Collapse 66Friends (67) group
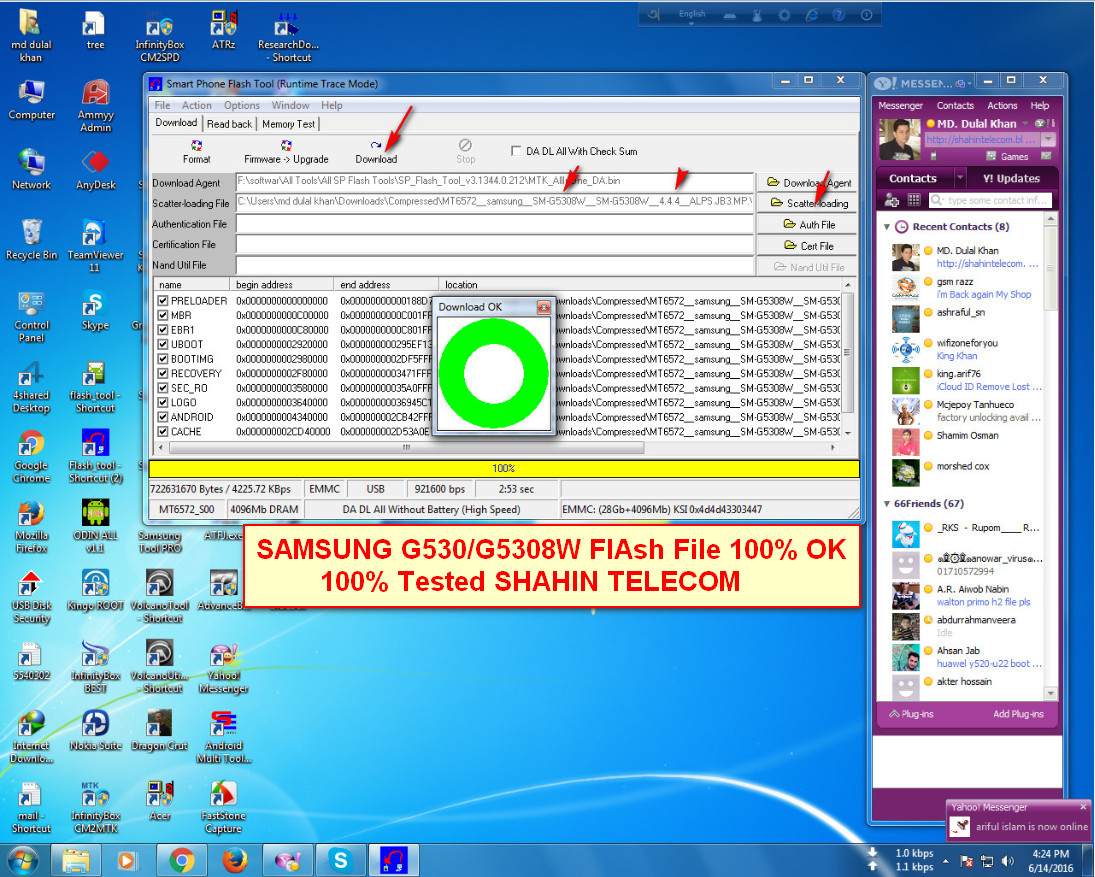Viewport: 1095px width, 877px height. [887, 503]
